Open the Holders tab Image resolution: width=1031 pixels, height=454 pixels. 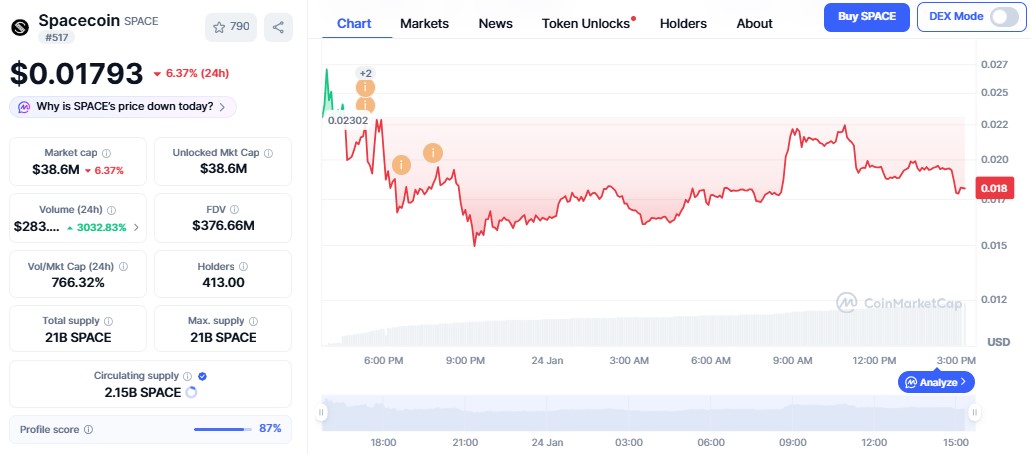coord(683,23)
